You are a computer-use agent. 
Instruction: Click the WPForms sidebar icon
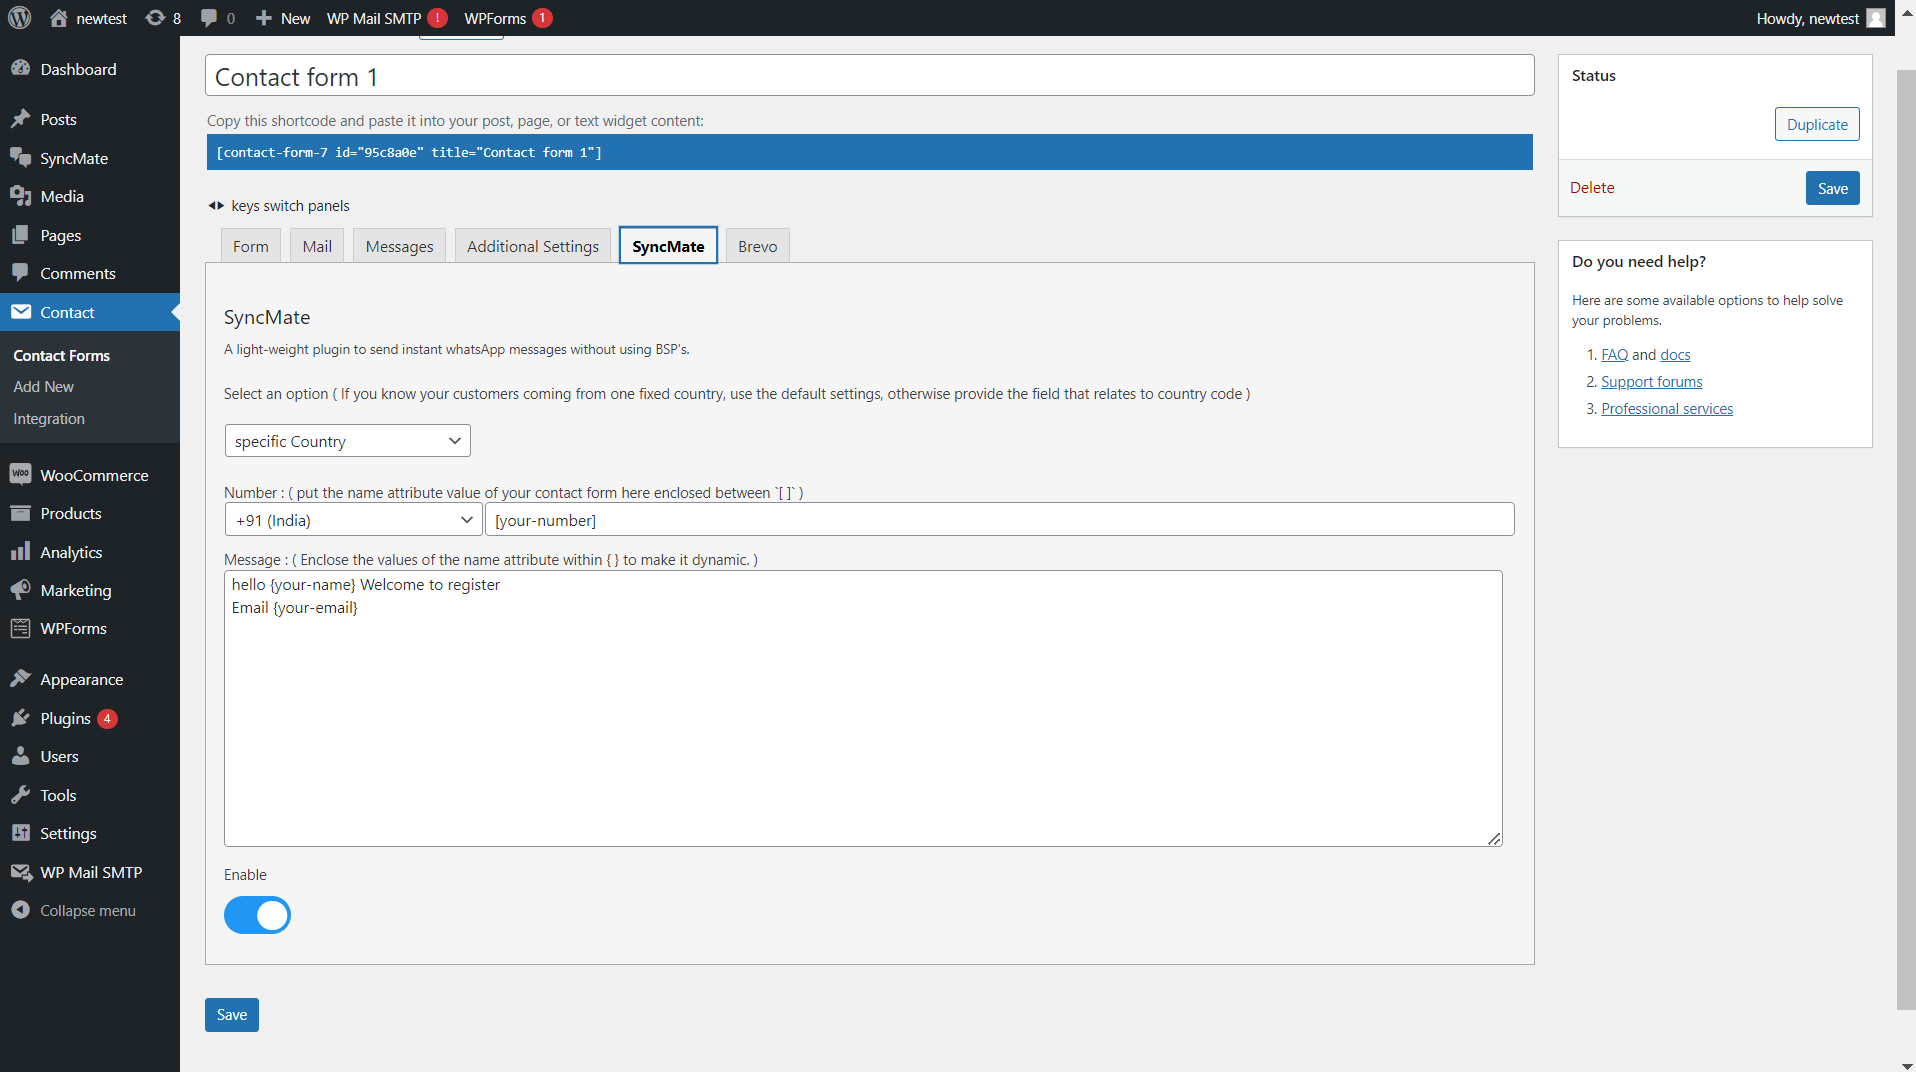click(21, 628)
